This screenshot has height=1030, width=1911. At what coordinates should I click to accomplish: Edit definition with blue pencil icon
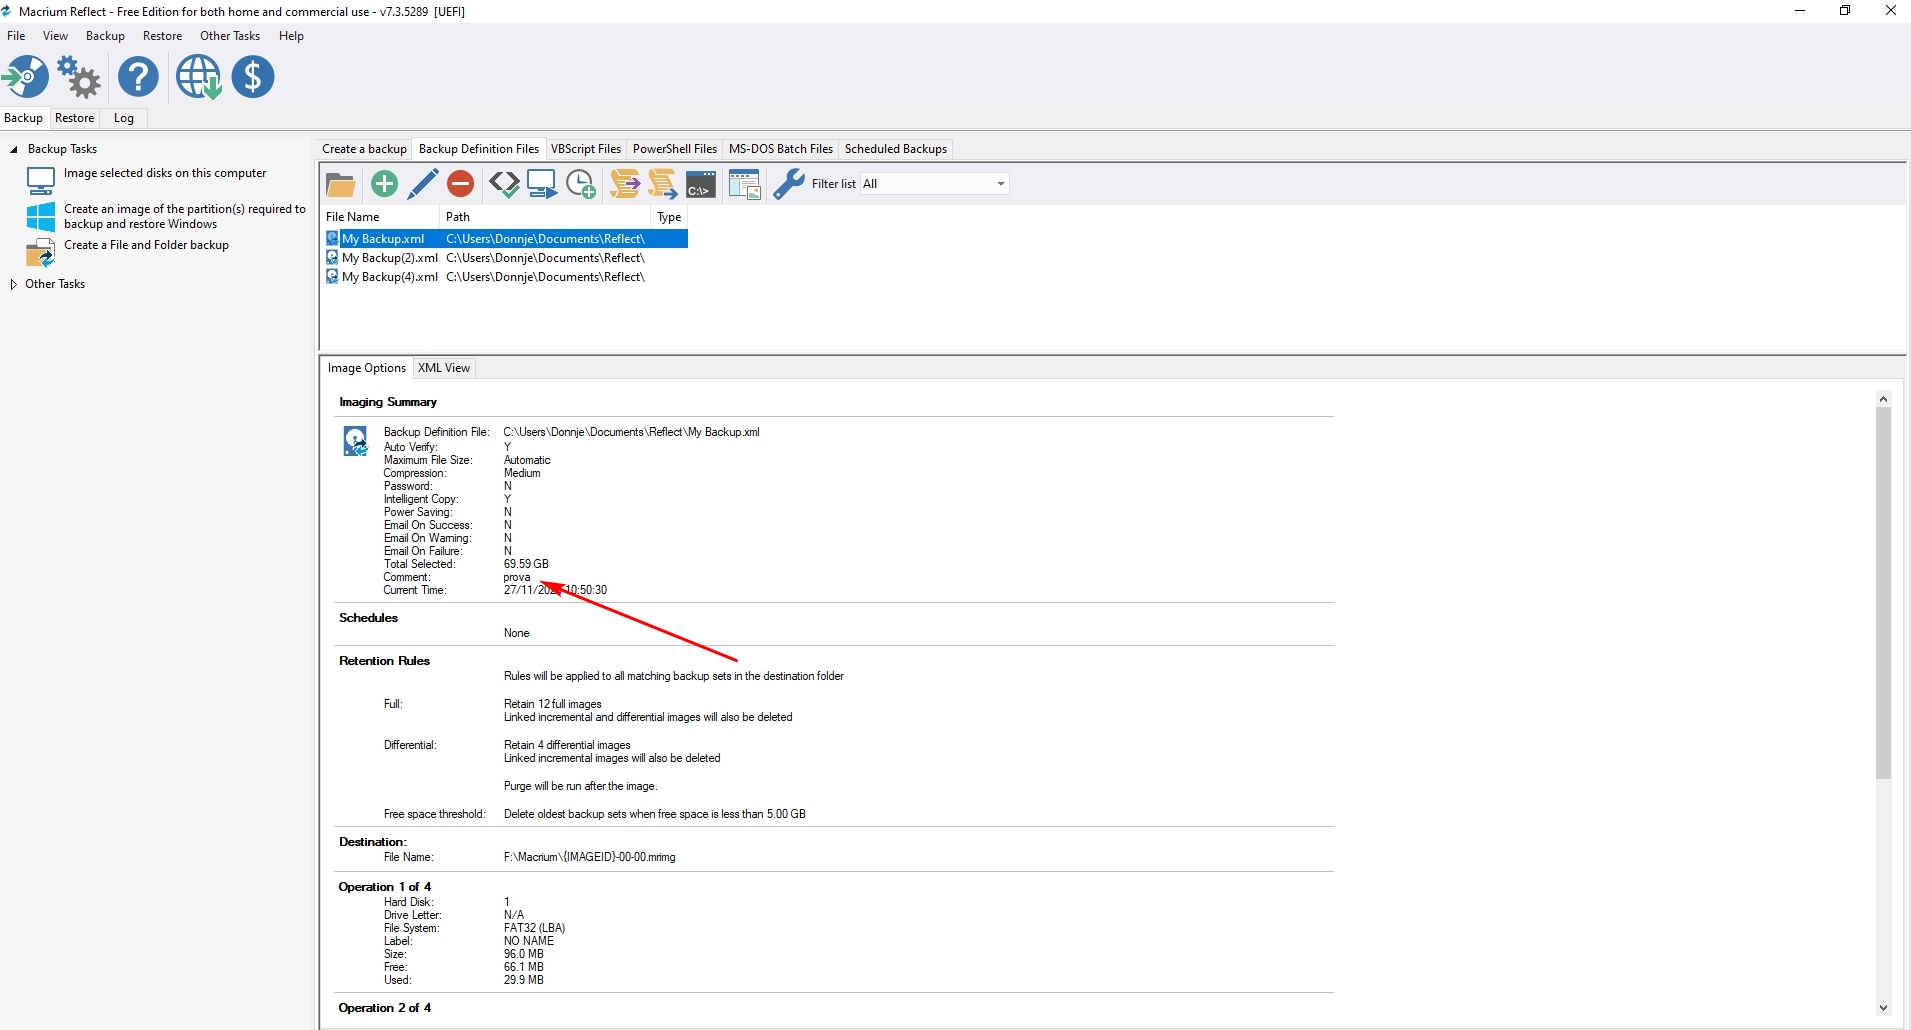pos(422,184)
